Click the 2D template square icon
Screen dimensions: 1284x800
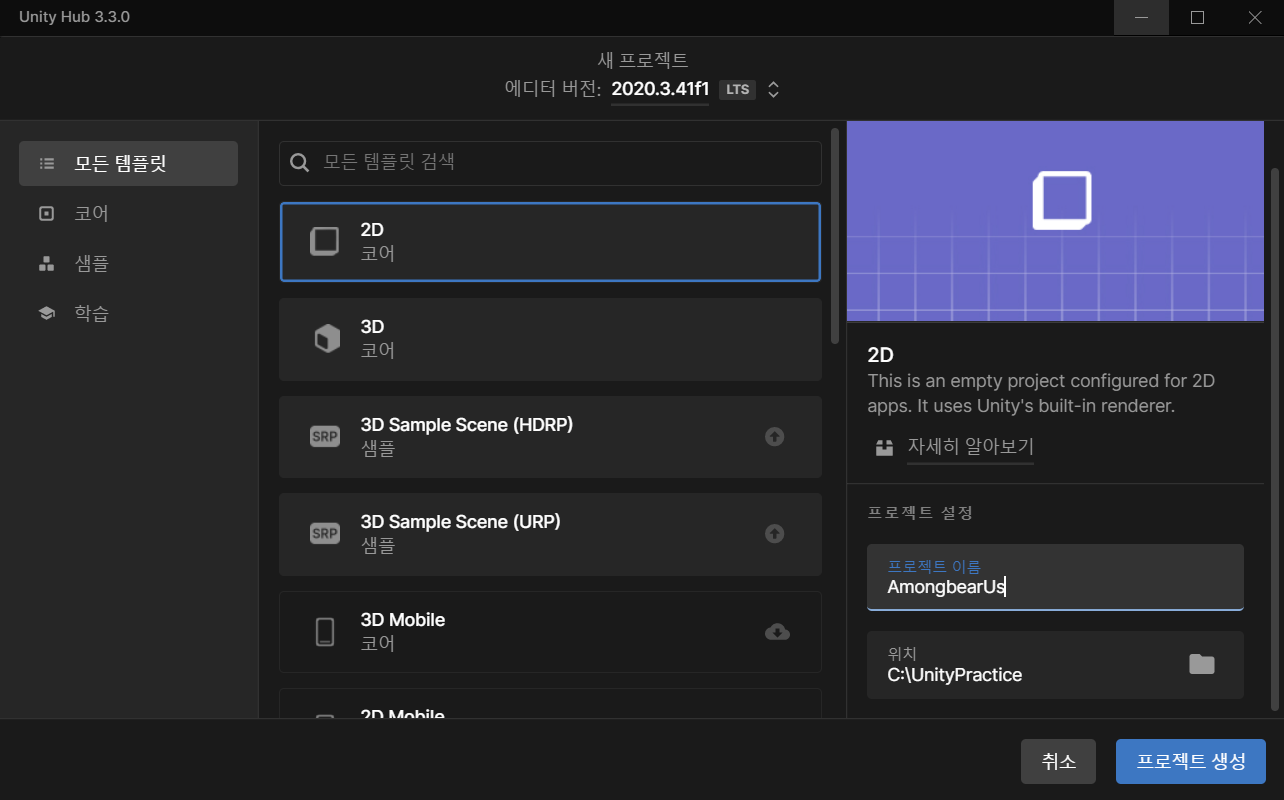(x=325, y=242)
